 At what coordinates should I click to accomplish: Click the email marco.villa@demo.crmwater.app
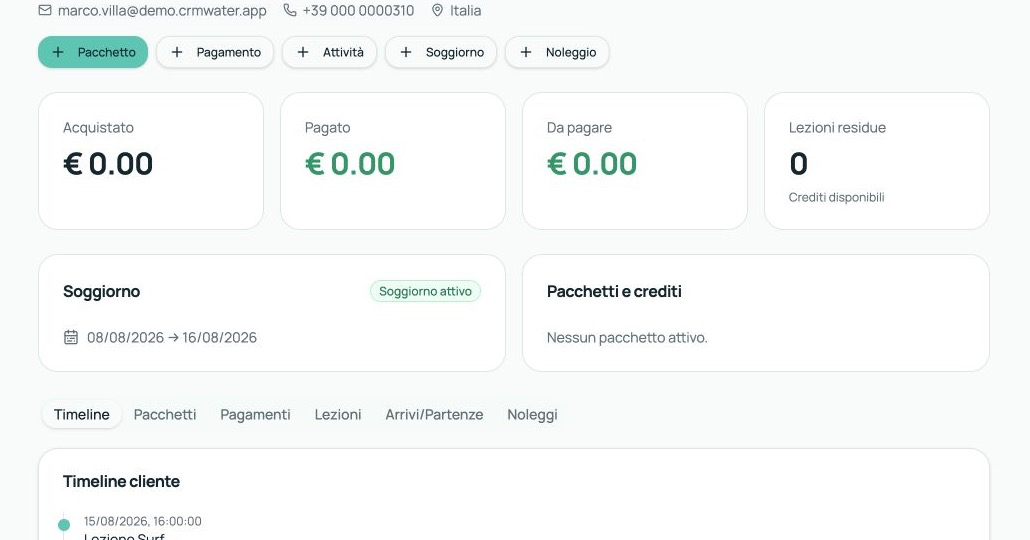point(162,11)
